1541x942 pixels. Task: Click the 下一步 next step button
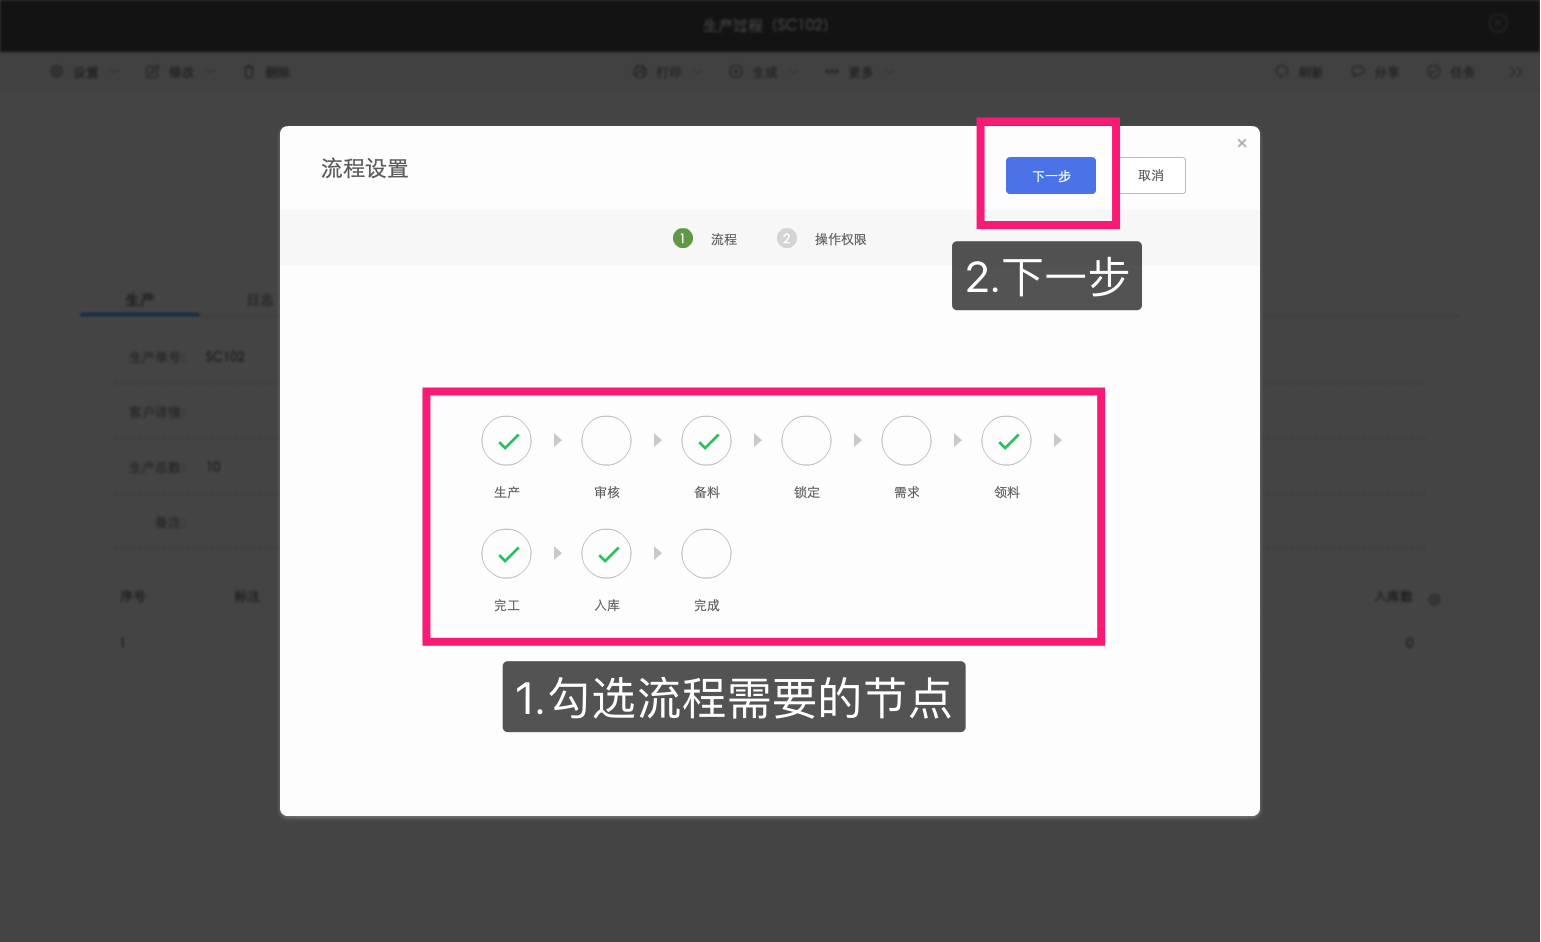pyautogui.click(x=1050, y=175)
